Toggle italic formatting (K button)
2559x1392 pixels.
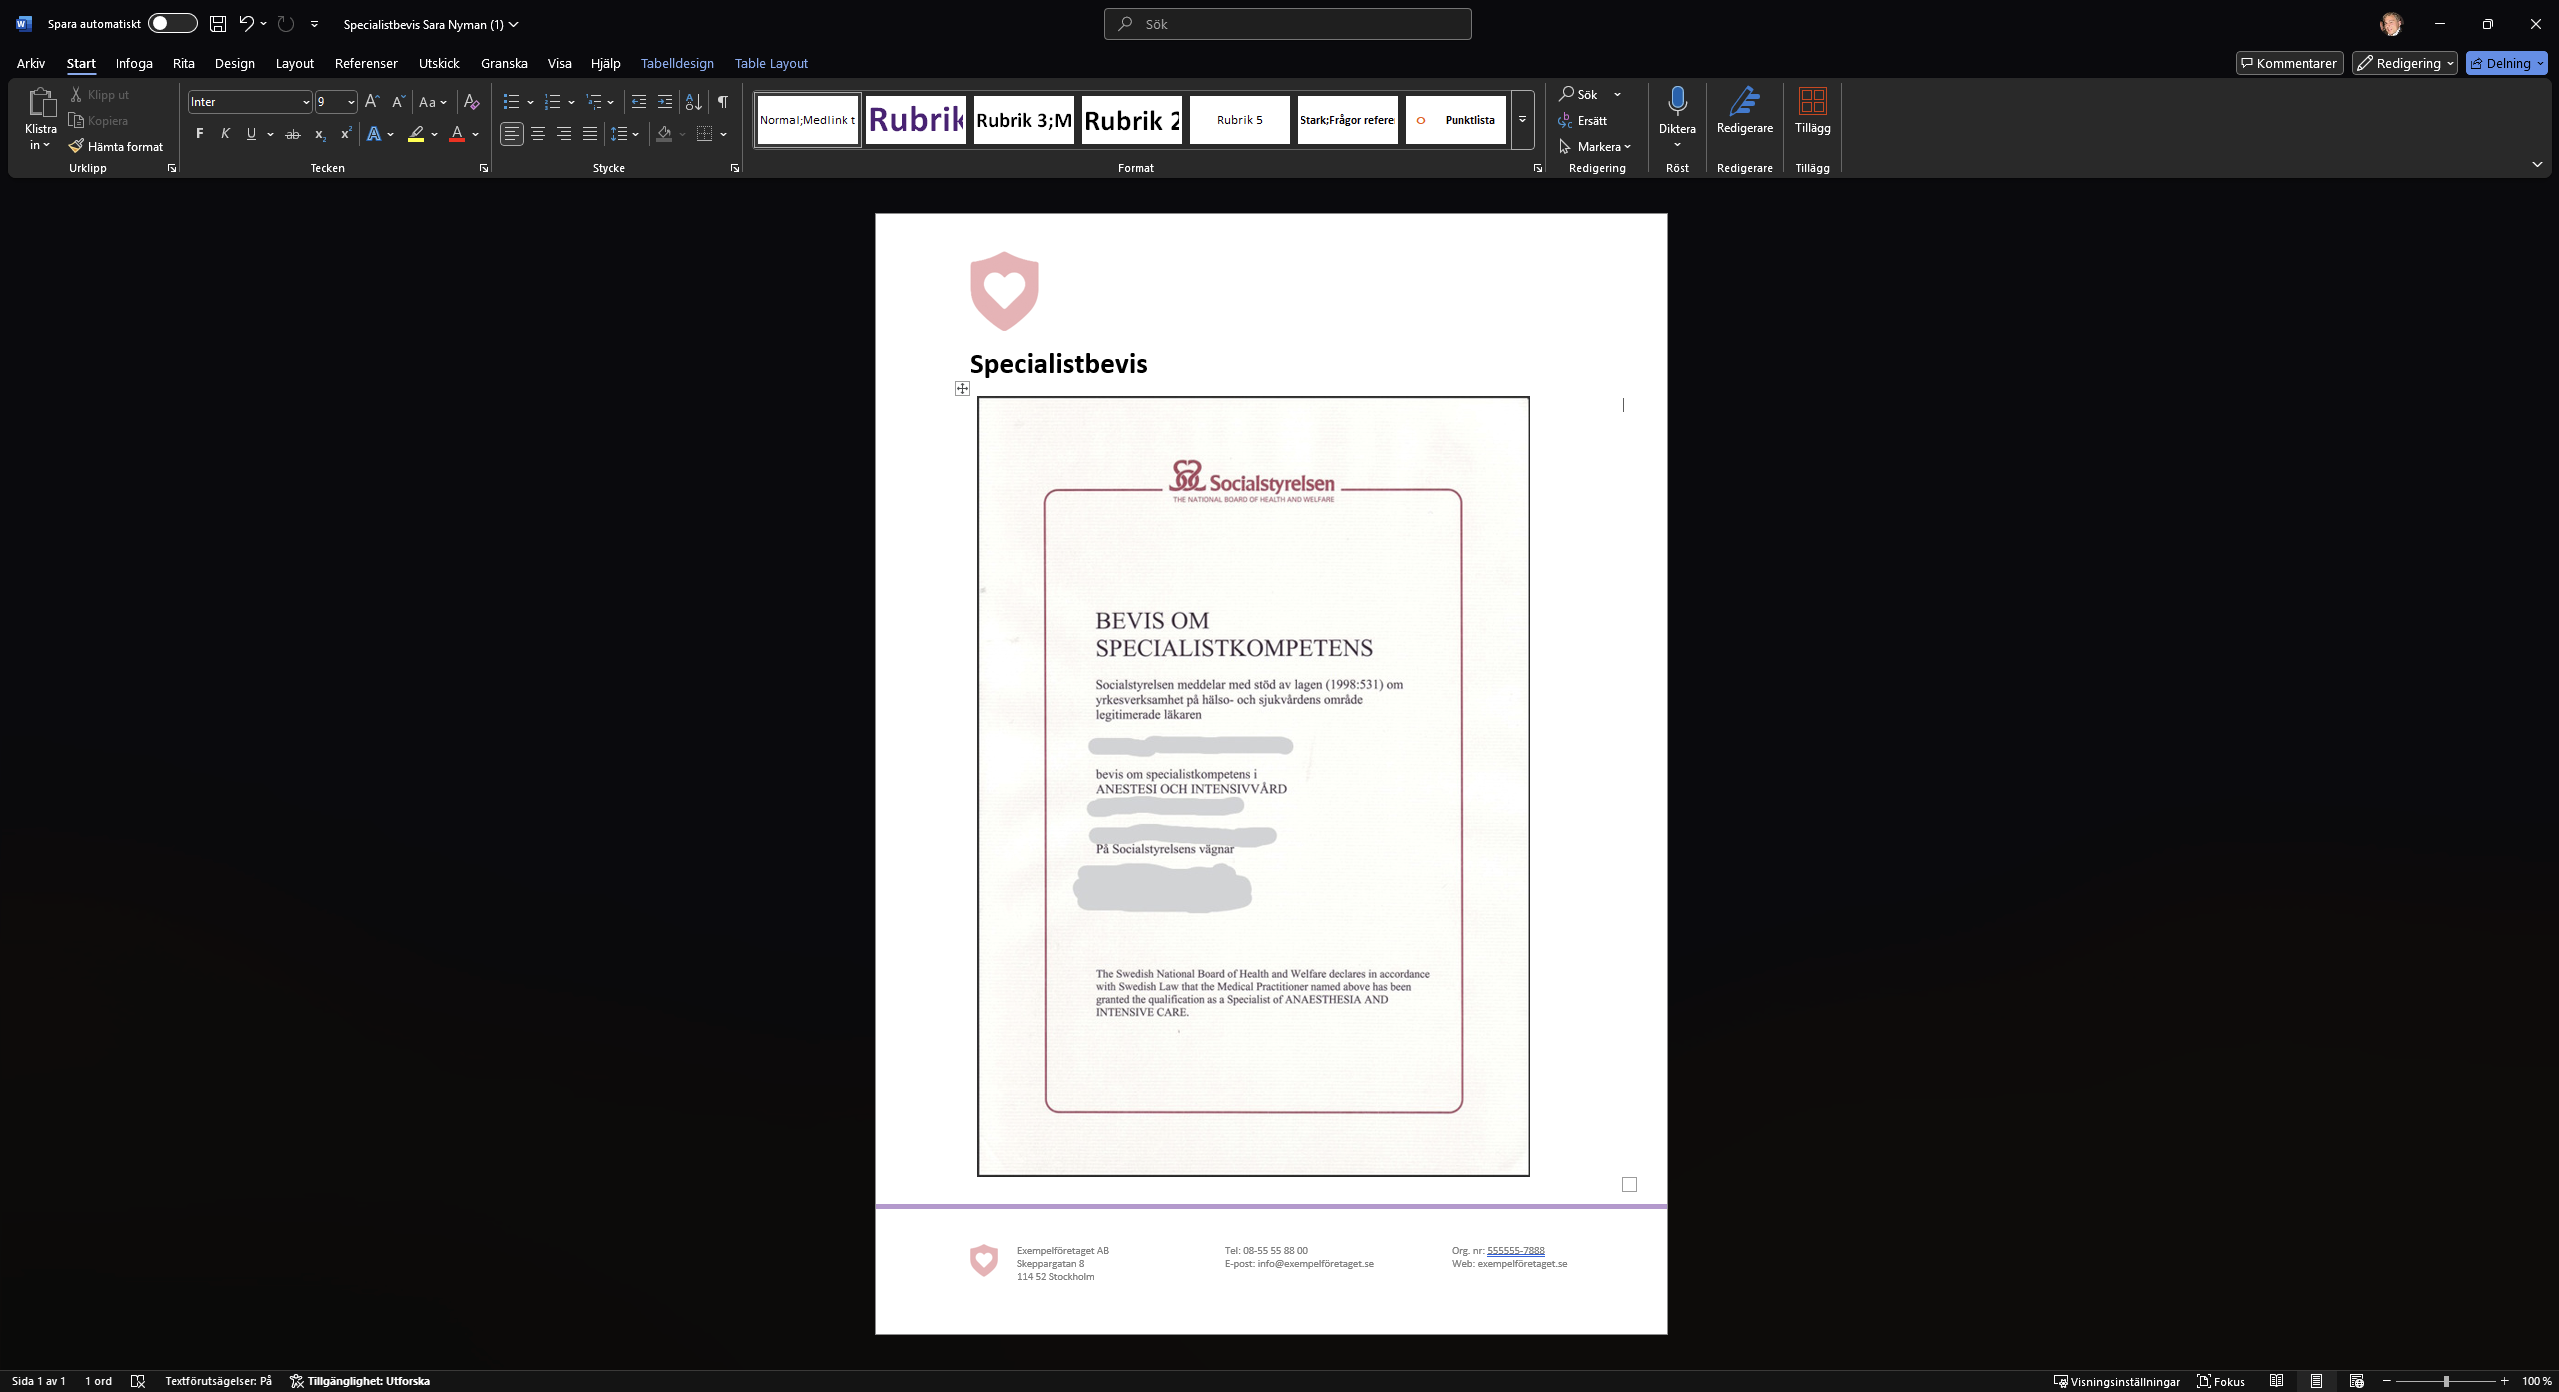pos(225,134)
